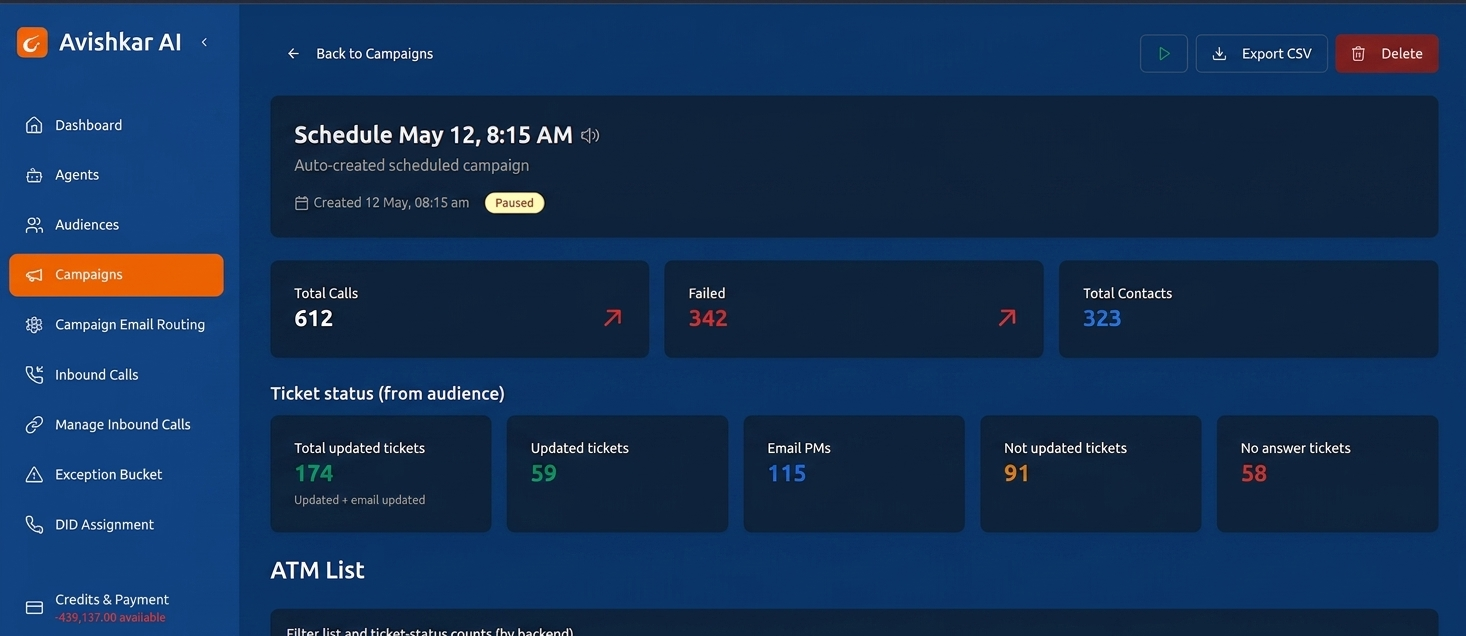Viewport: 1466px width, 636px height.
Task: Click the Updated + email updated note
Action: 360,500
